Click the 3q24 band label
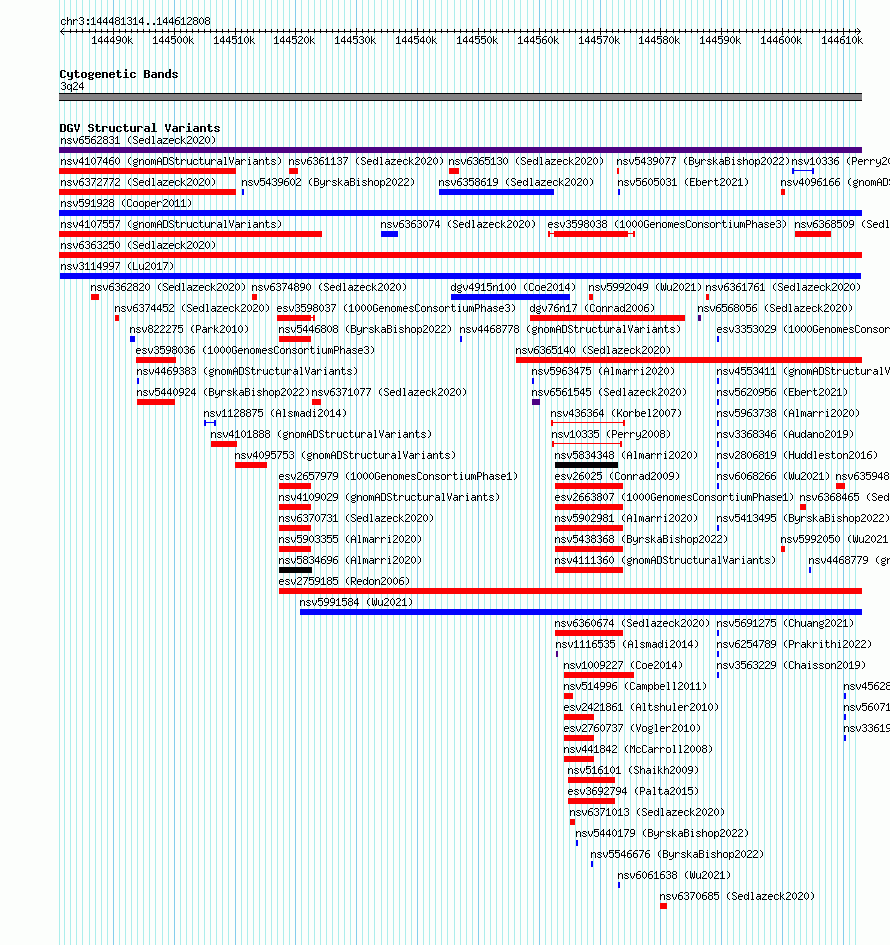The width and height of the screenshot is (890, 945). 72,87
